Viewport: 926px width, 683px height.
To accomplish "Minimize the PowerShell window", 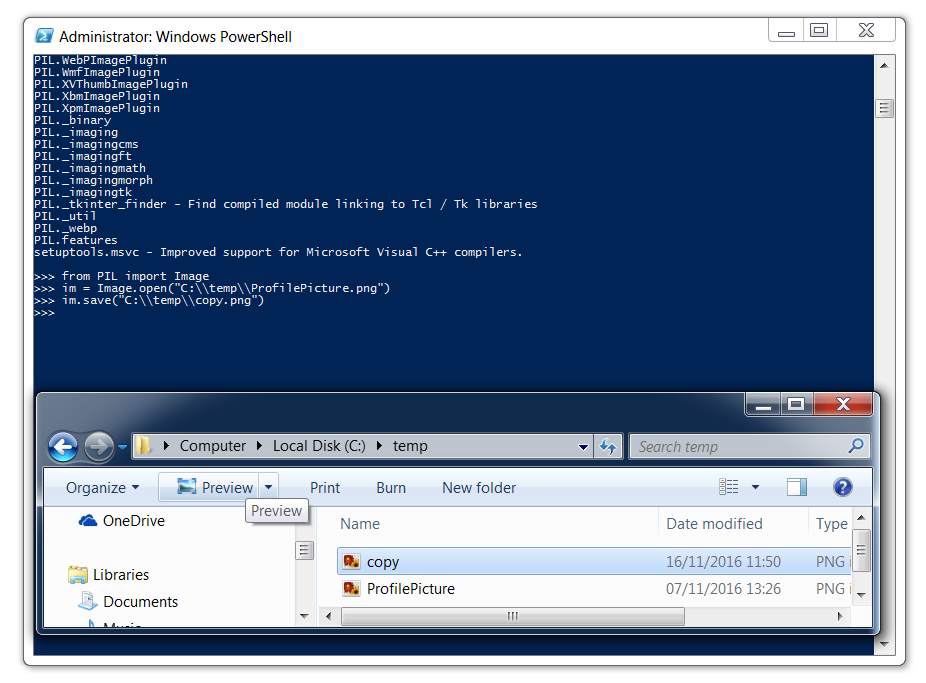I will [786, 31].
